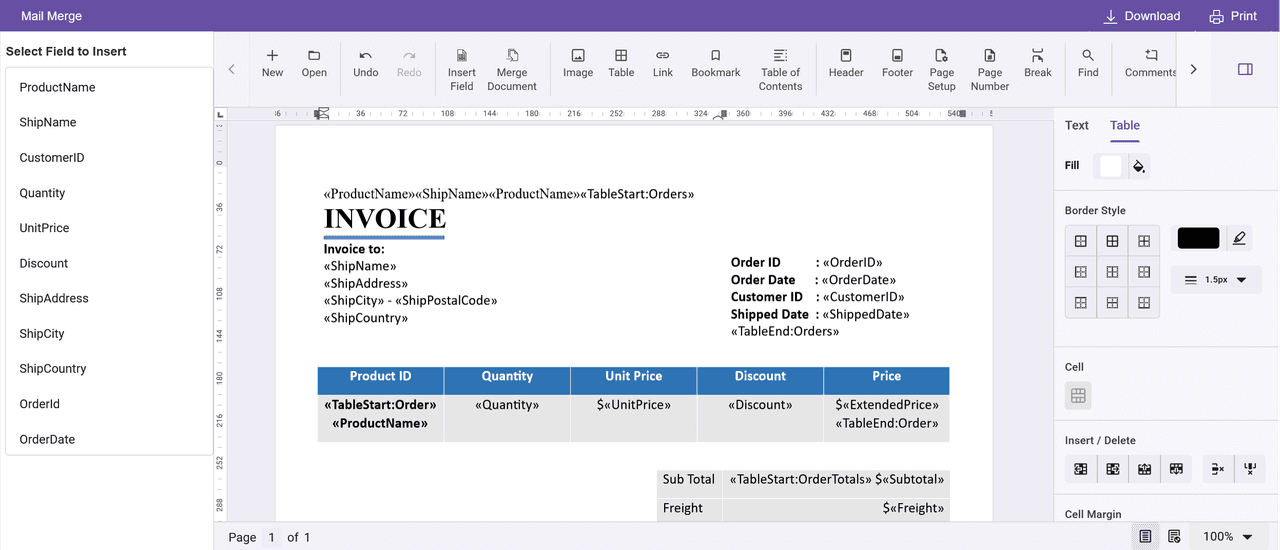
Task: Select Quantity in field list
Action: [109, 193]
